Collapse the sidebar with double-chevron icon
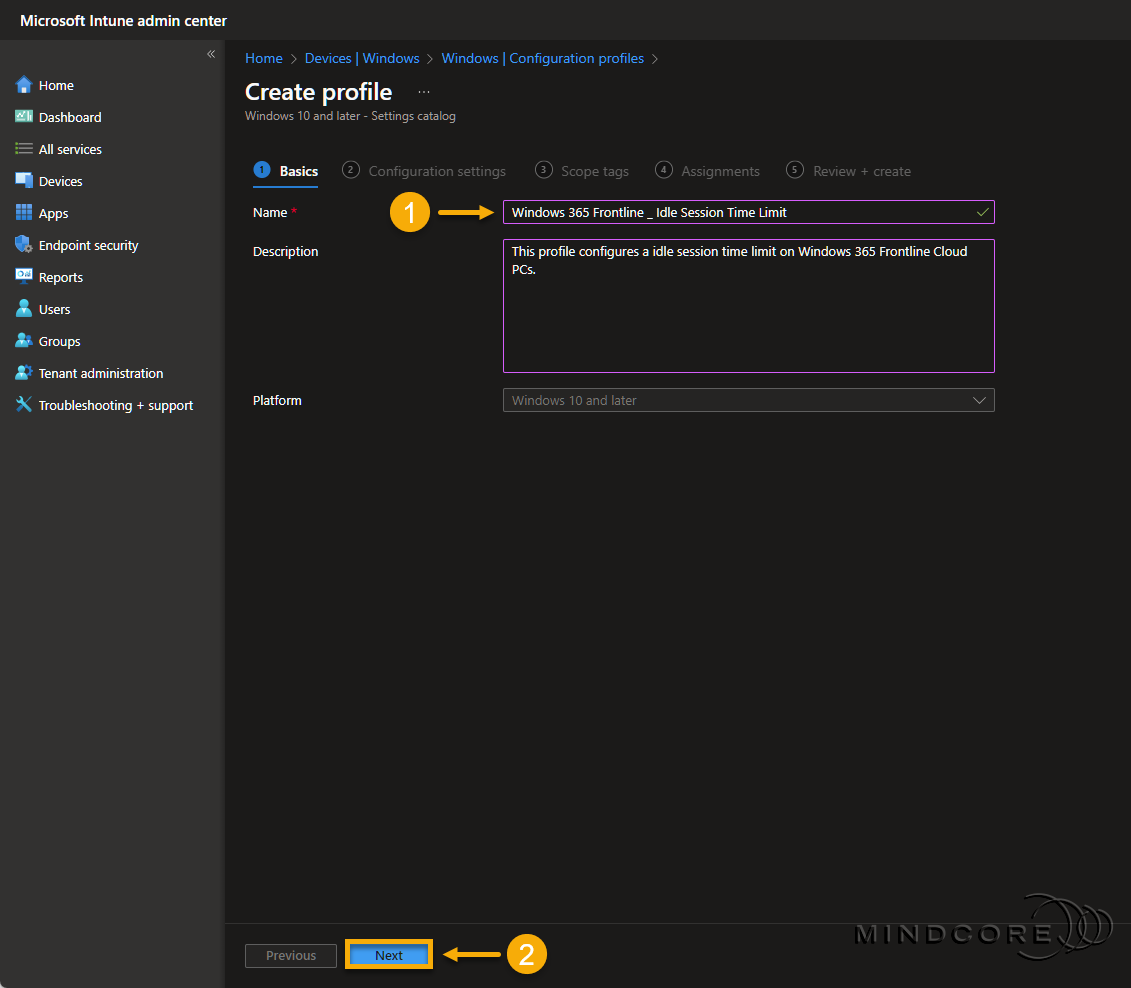 point(211,54)
